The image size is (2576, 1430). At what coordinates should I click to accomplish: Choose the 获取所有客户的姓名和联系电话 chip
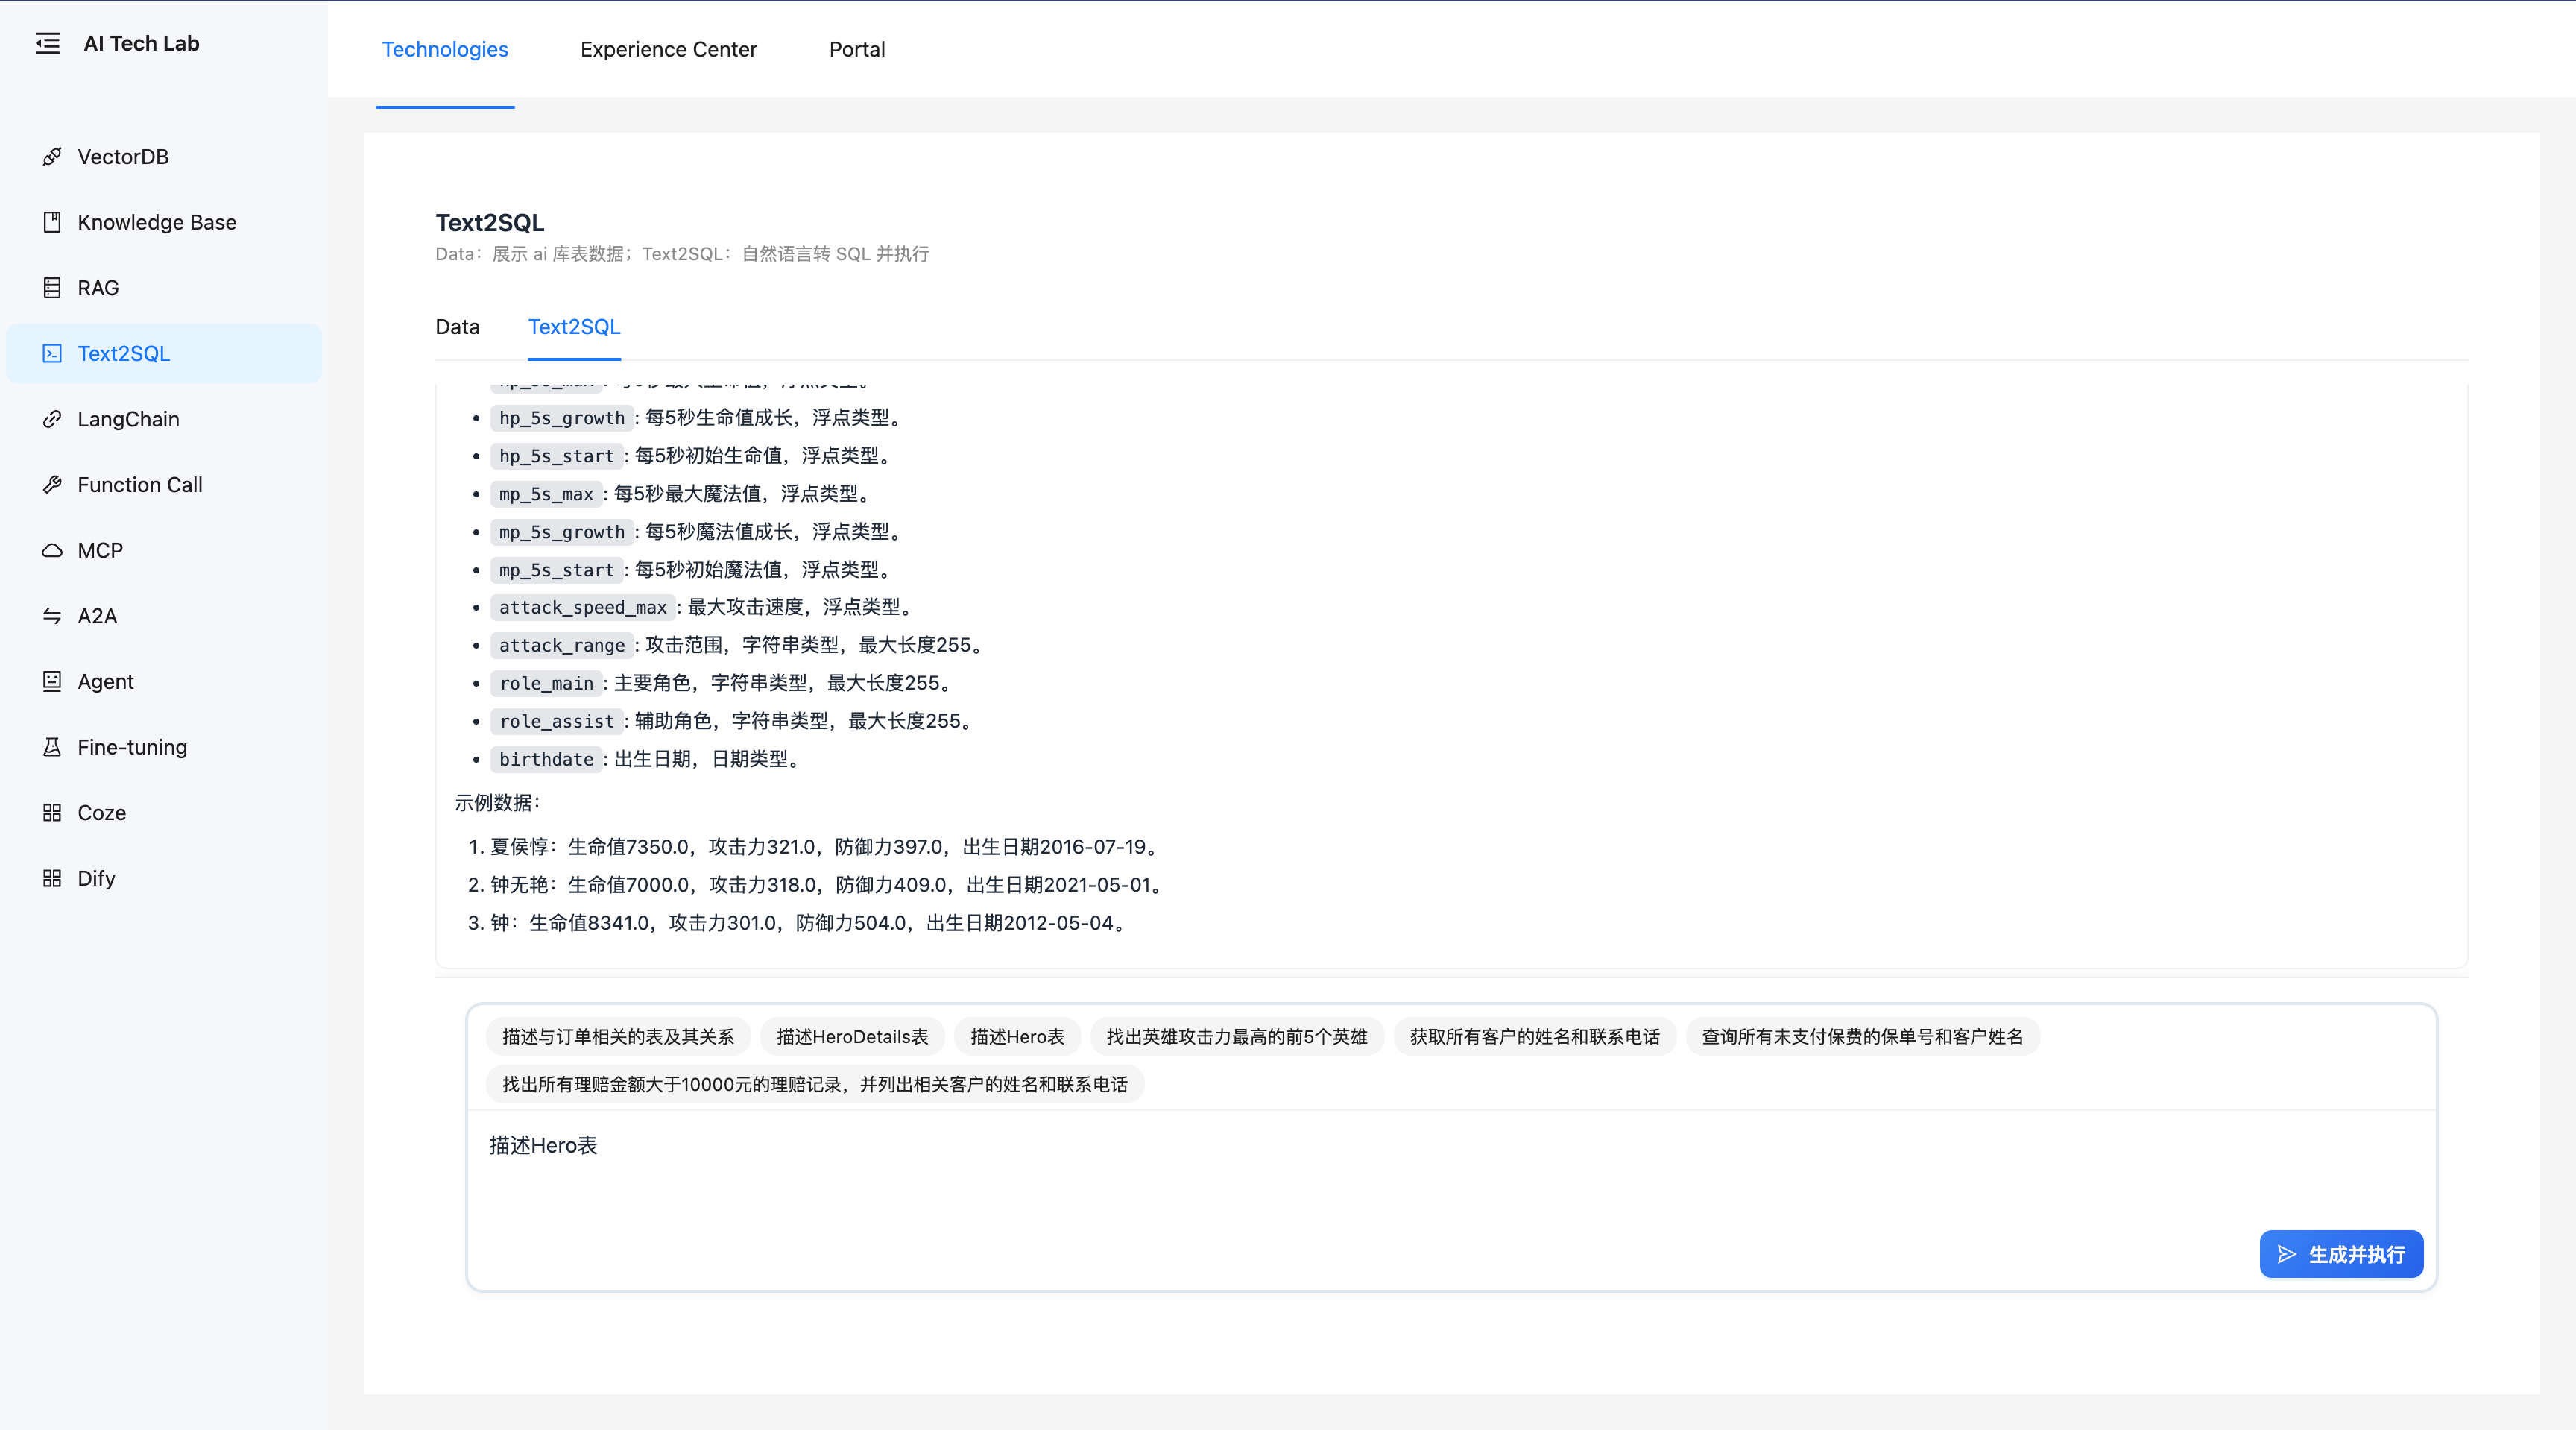click(x=1534, y=1037)
